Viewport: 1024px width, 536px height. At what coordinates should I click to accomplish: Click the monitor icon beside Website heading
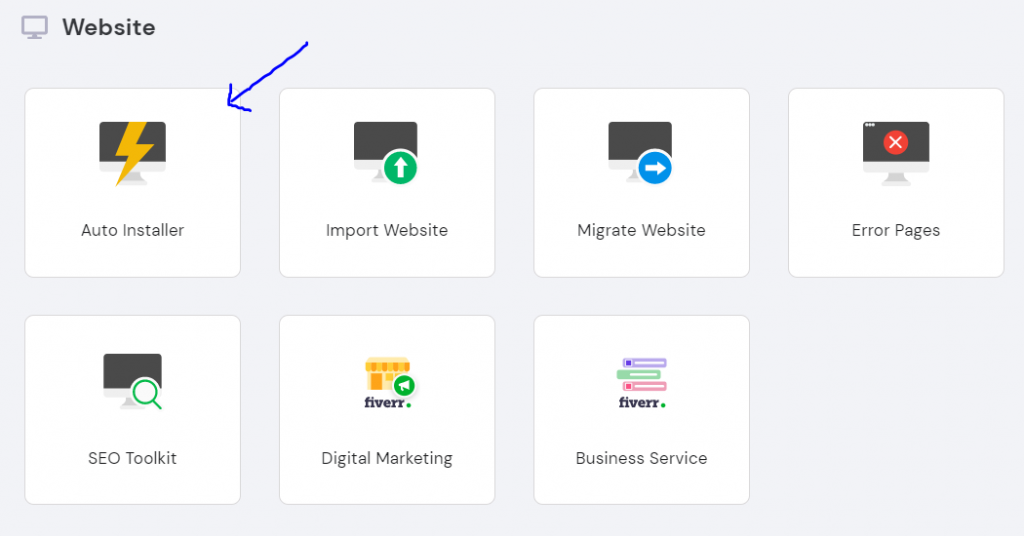tap(35, 27)
